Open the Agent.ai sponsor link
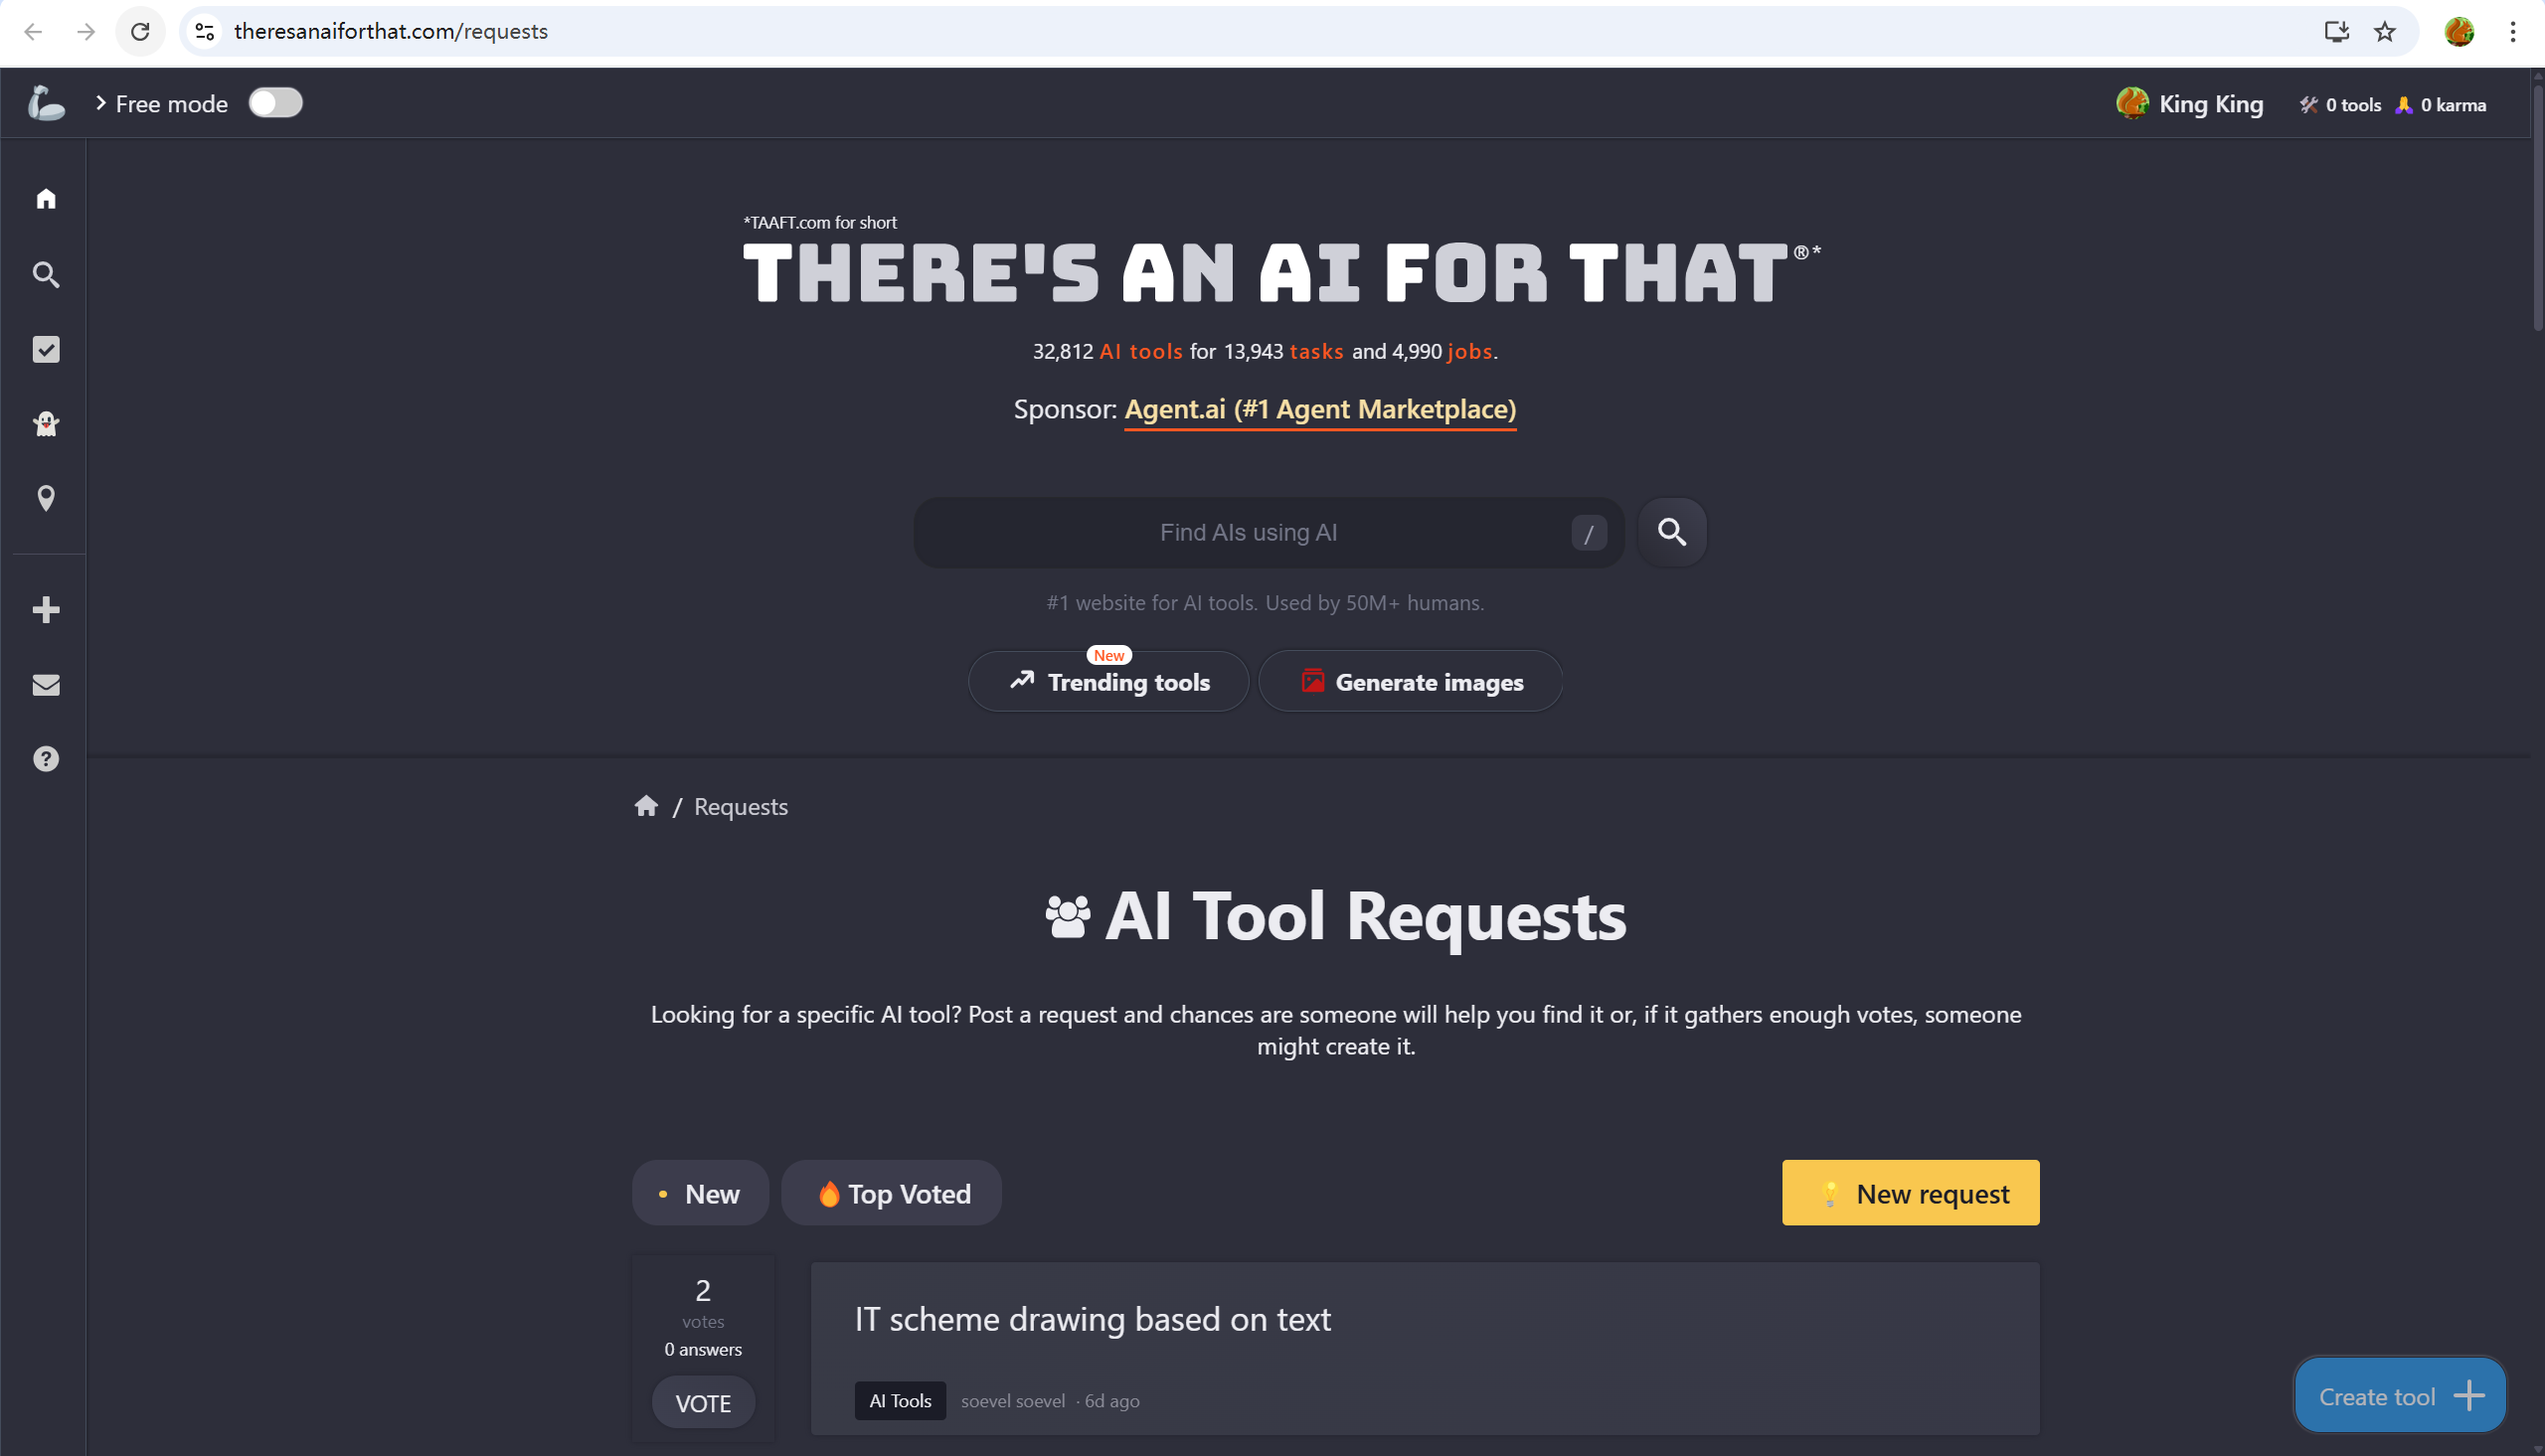Viewport: 2545px width, 1456px height. pyautogui.click(x=1319, y=409)
